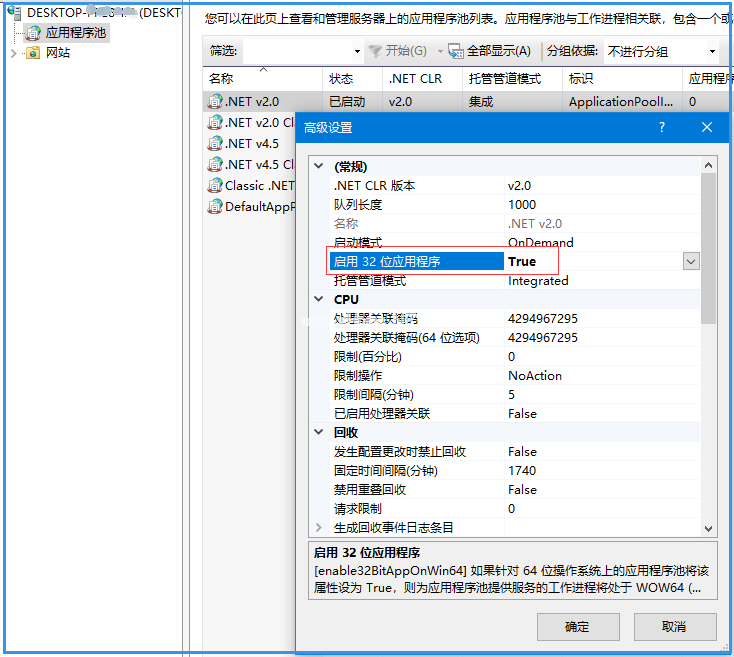Collapse the (常规) settings section
The width and height of the screenshot is (734, 657).
[319, 167]
